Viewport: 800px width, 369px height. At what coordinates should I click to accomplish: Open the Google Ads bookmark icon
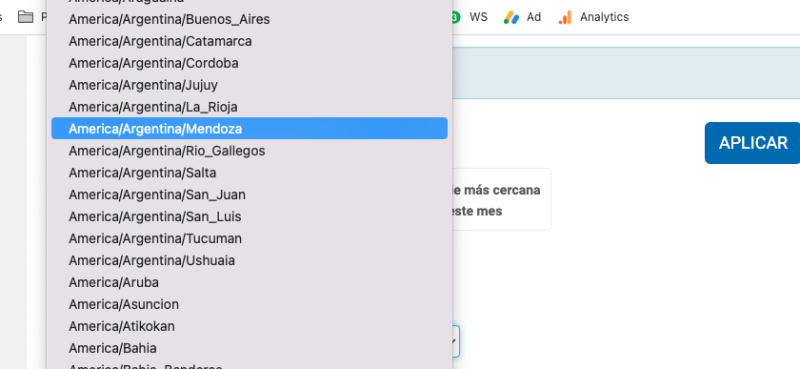[x=511, y=17]
